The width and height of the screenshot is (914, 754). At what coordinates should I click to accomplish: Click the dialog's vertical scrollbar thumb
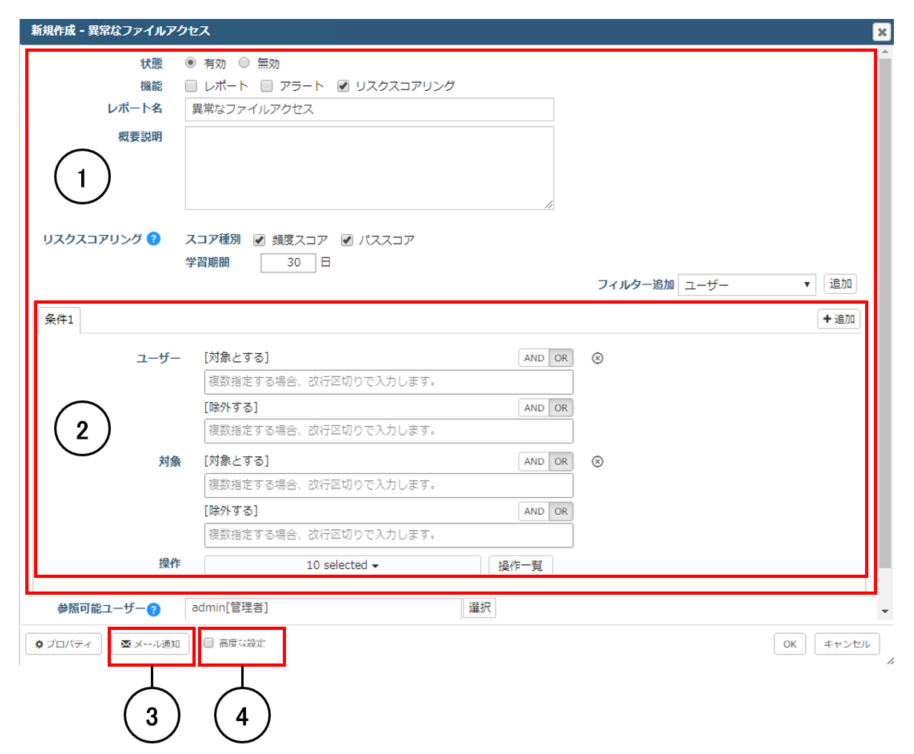coord(885,312)
